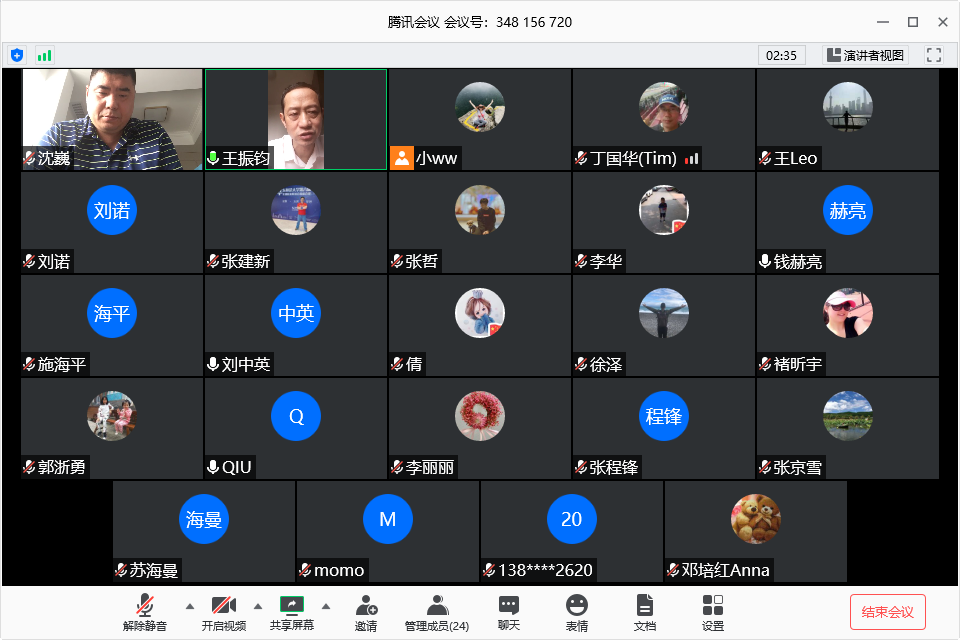Screen dimensions: 960x640
Task: Open the 聊天 chat panel
Action: point(509,612)
